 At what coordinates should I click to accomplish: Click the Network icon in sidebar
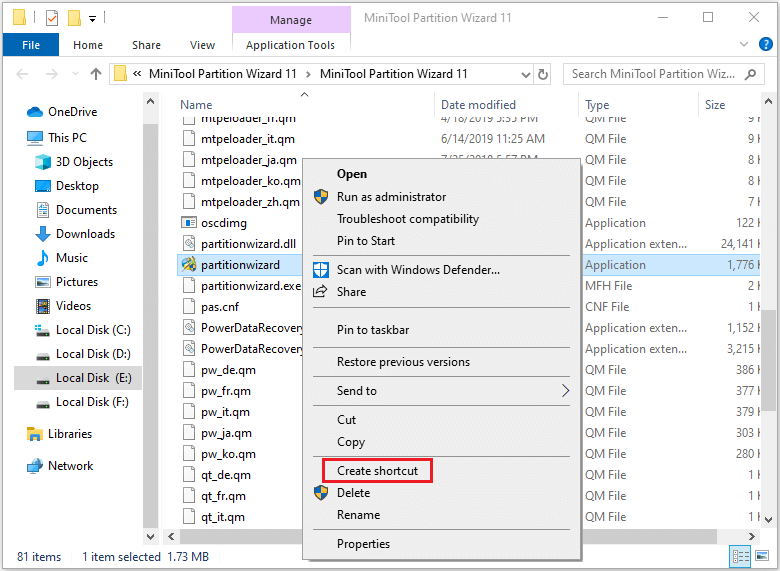(x=34, y=466)
